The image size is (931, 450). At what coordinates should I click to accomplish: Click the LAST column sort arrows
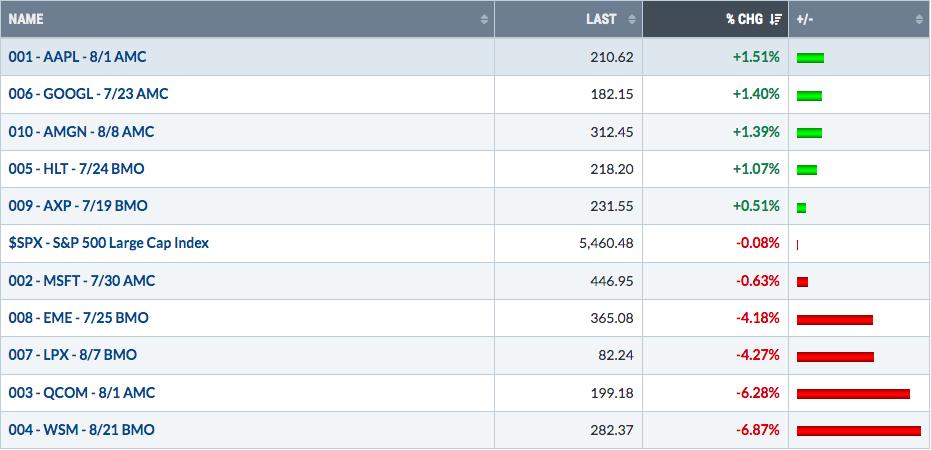click(x=631, y=20)
